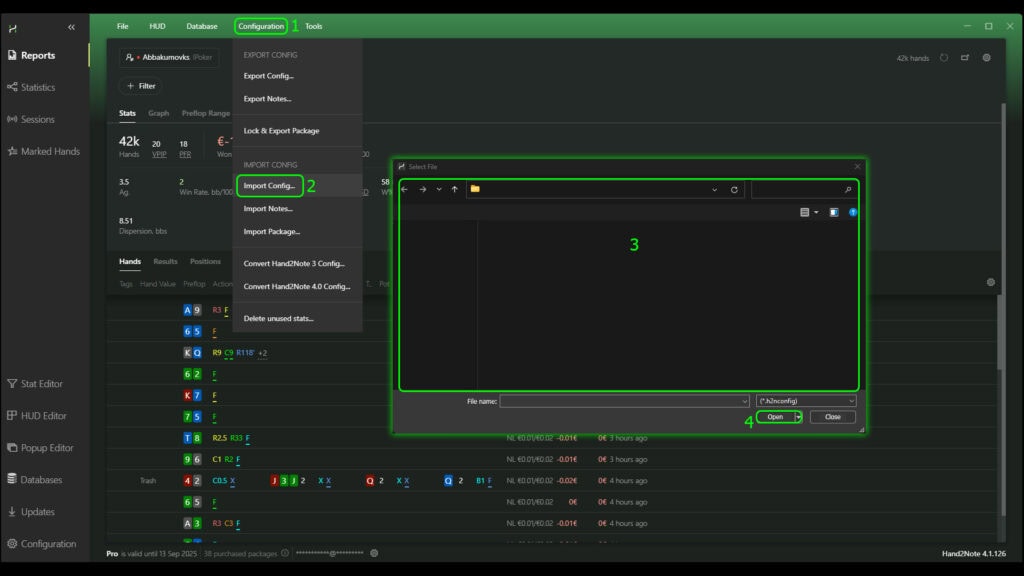The height and width of the screenshot is (576, 1024).
Task: Click the Open button in the file dialog
Action: click(775, 417)
